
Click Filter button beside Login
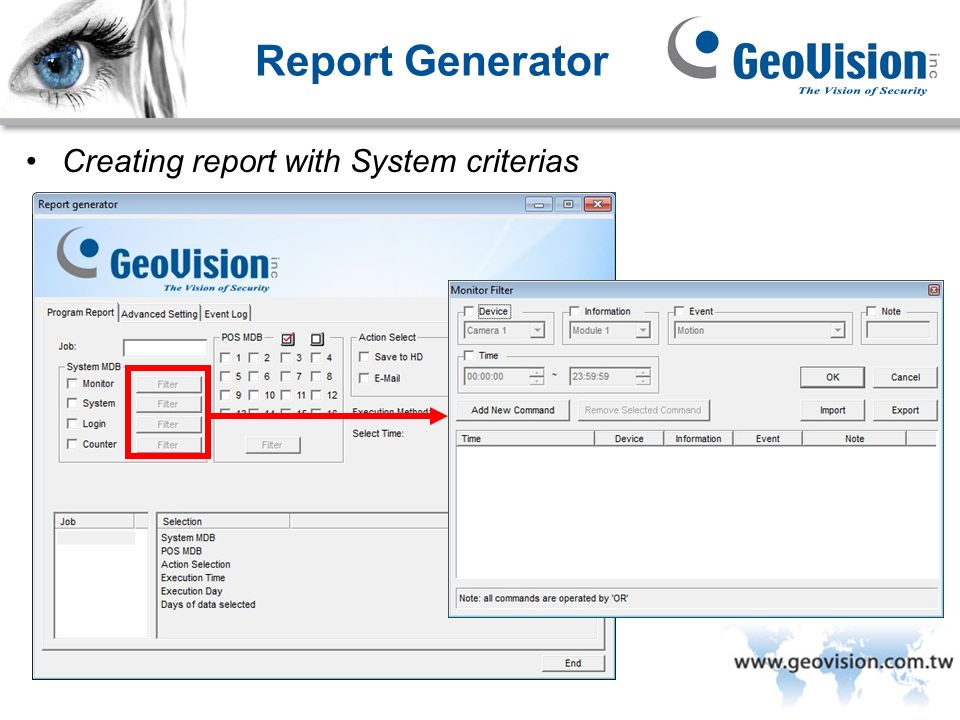[x=168, y=424]
